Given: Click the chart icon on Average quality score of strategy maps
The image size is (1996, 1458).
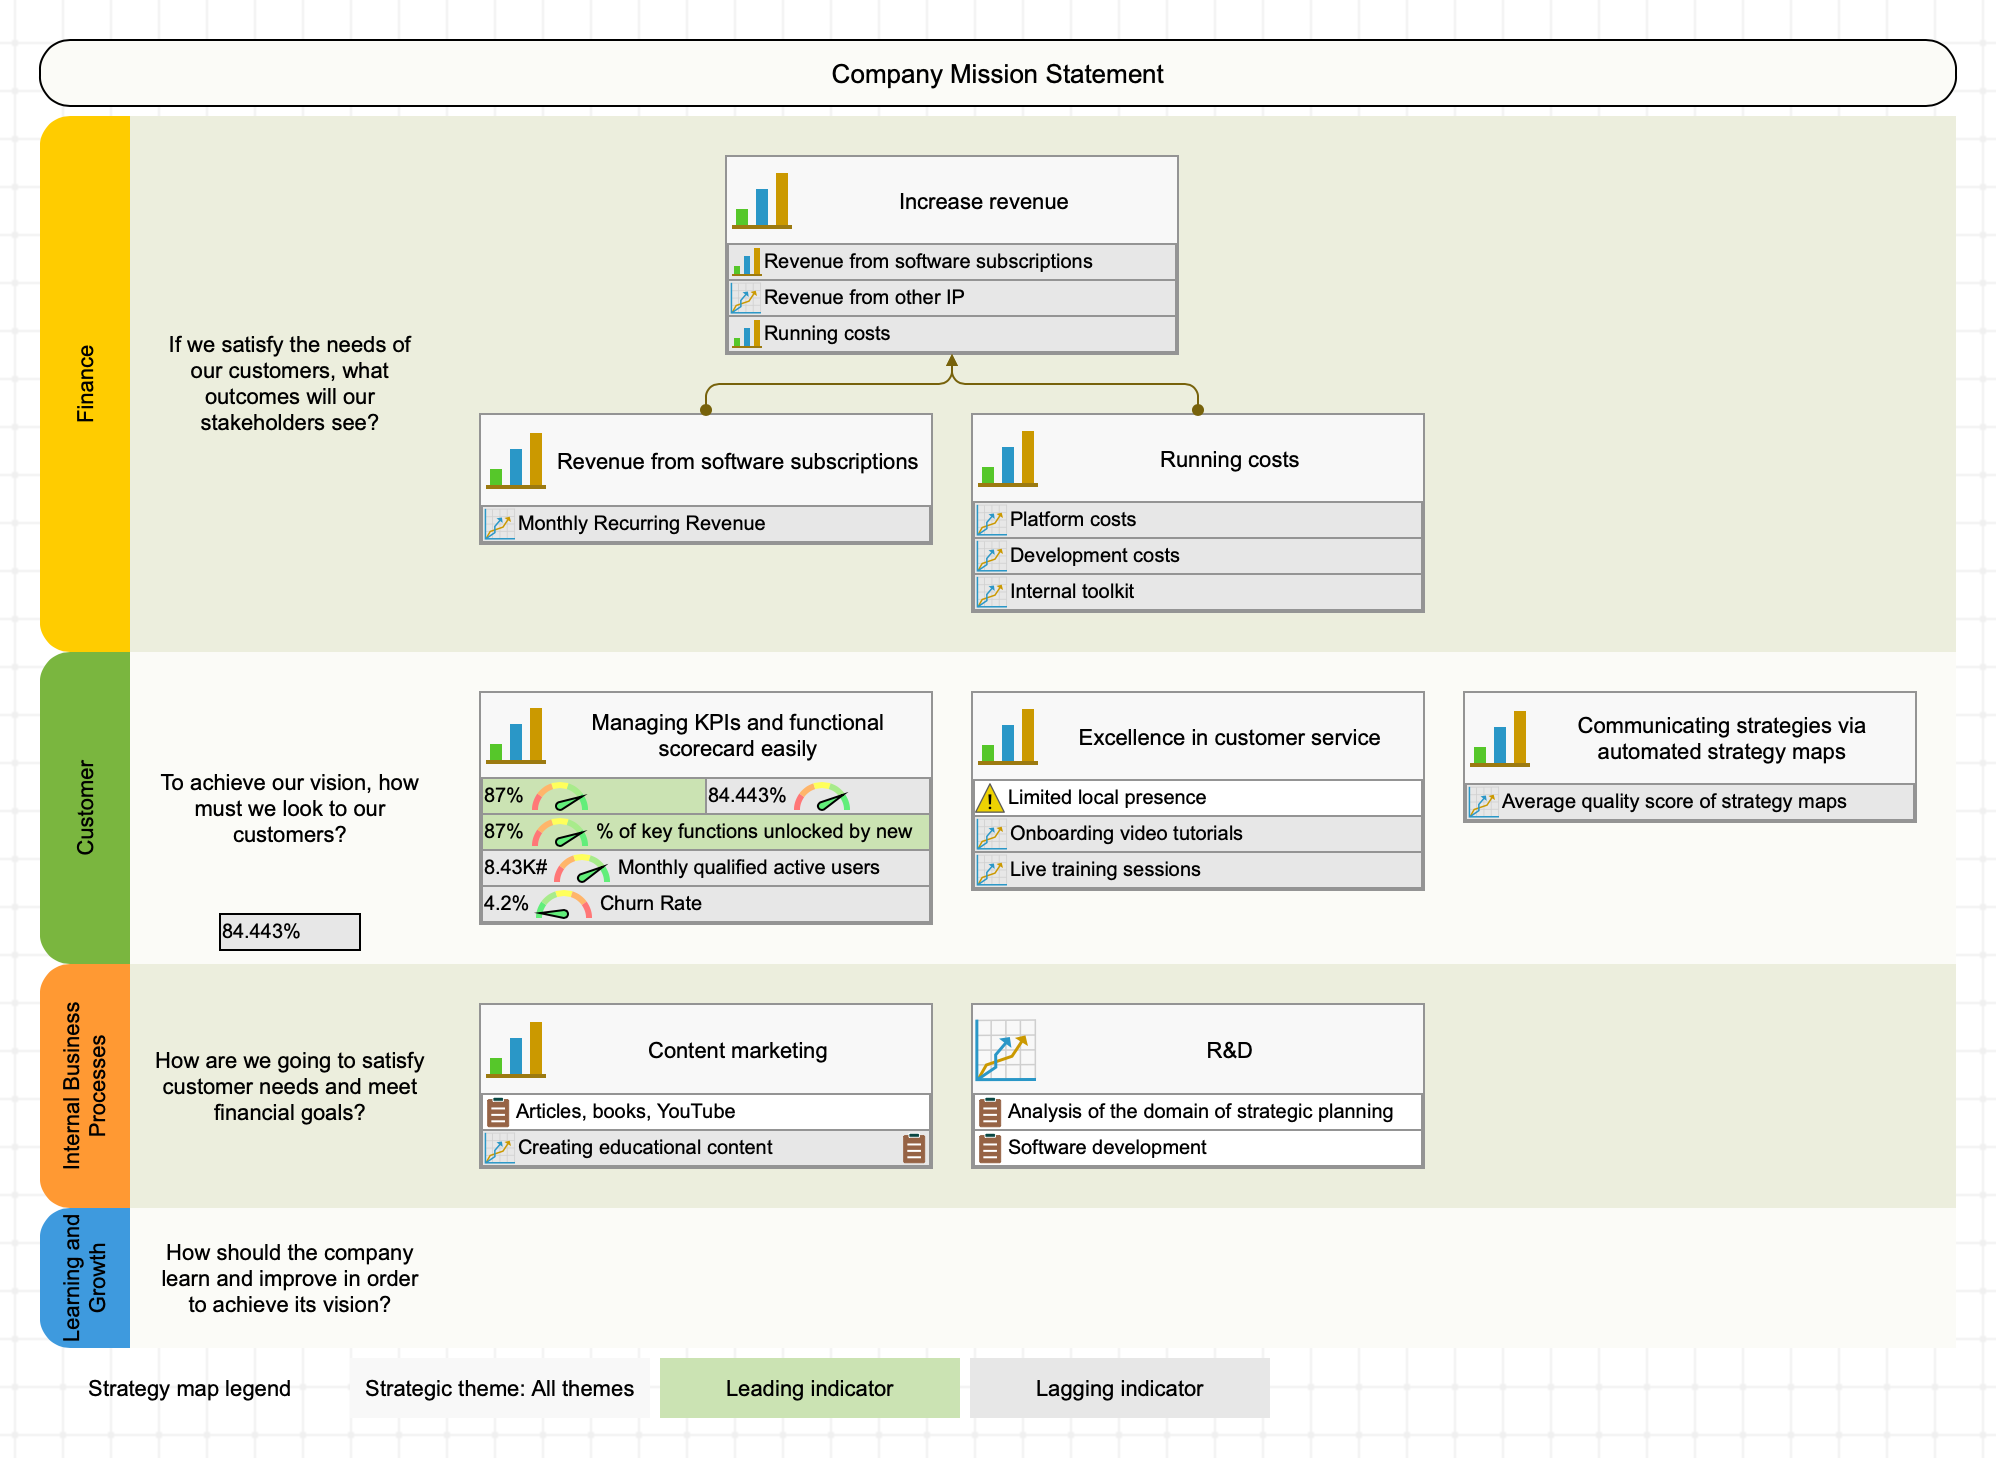Looking at the screenshot, I should pos(1482,801).
